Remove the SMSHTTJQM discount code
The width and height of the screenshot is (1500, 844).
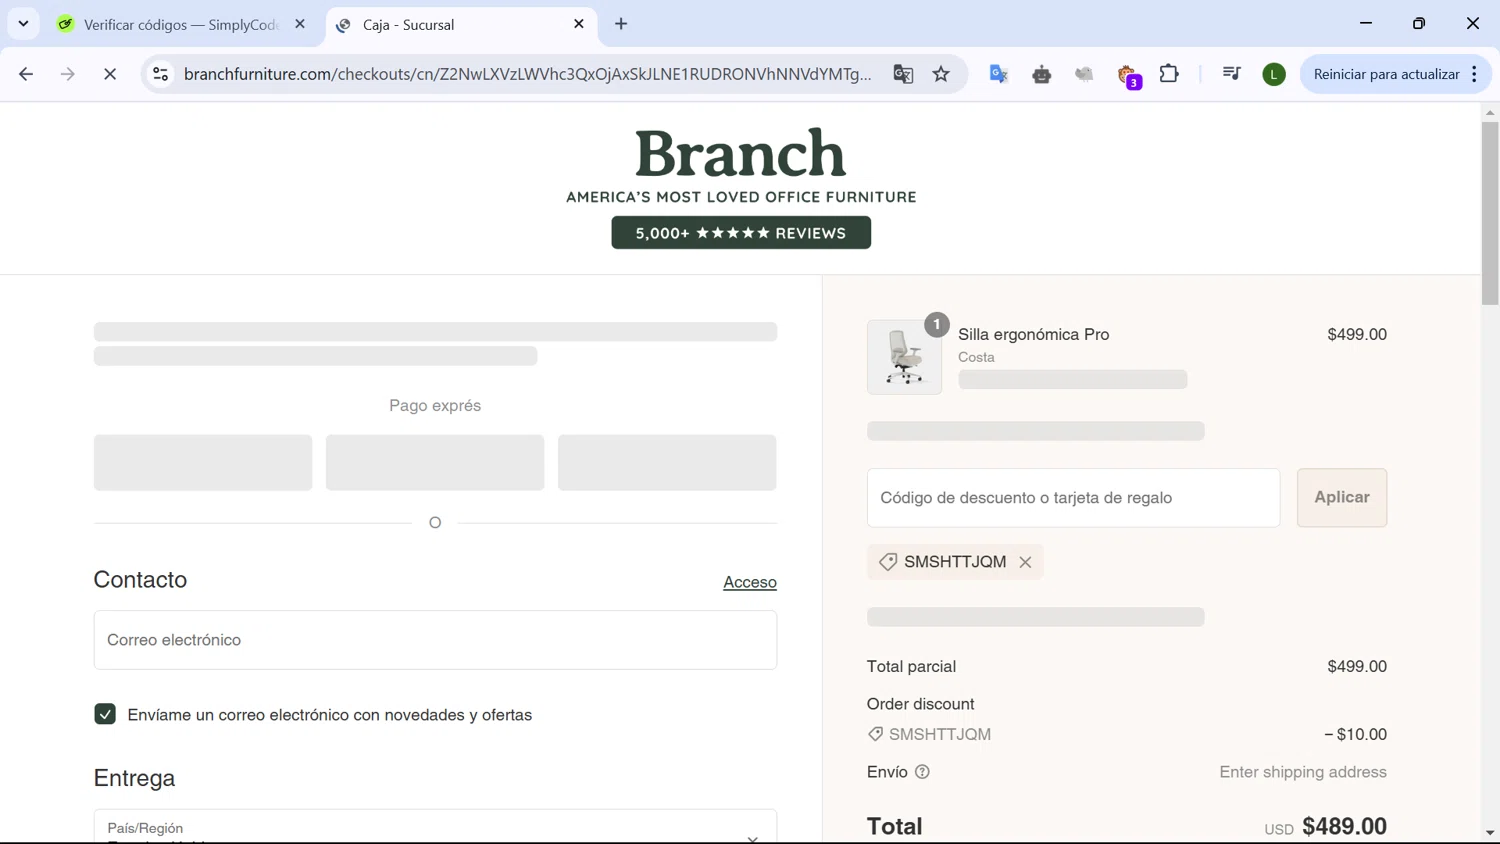pyautogui.click(x=1025, y=562)
